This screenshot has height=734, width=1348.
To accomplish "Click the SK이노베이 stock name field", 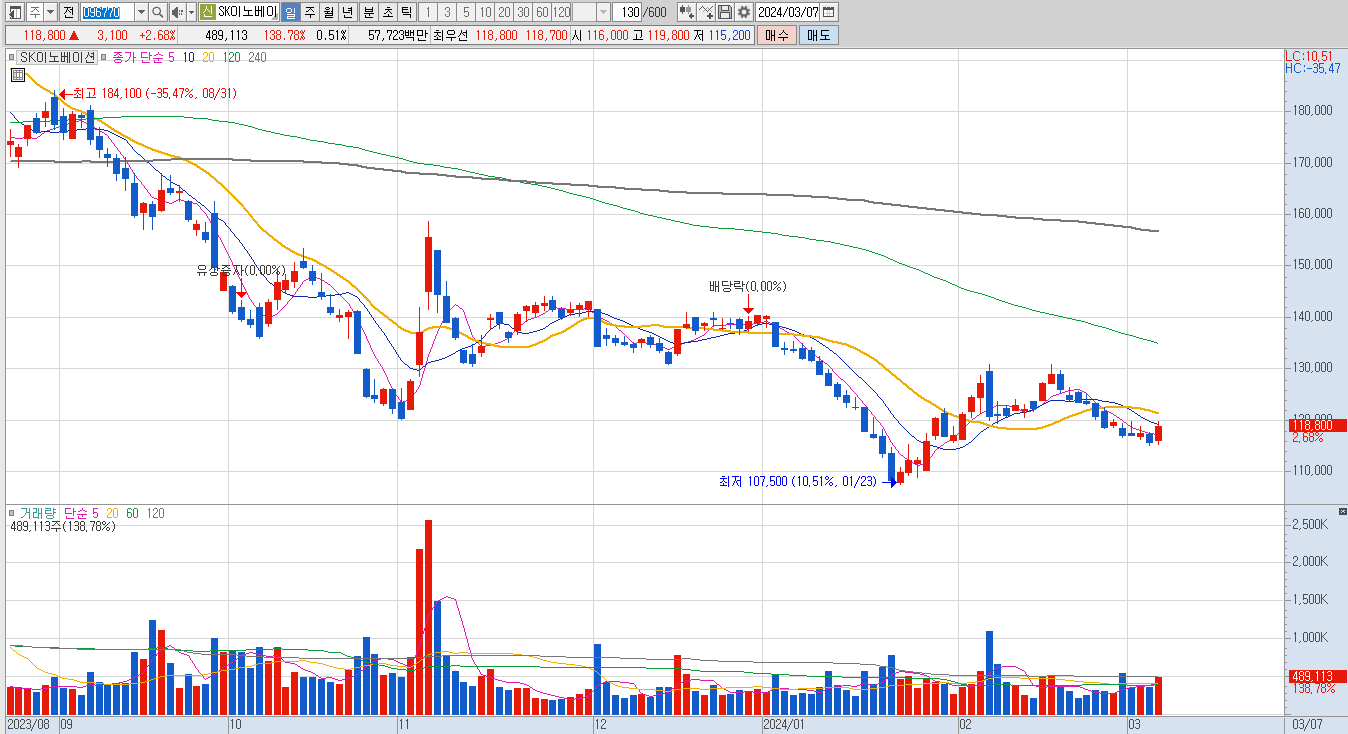I will (246, 12).
